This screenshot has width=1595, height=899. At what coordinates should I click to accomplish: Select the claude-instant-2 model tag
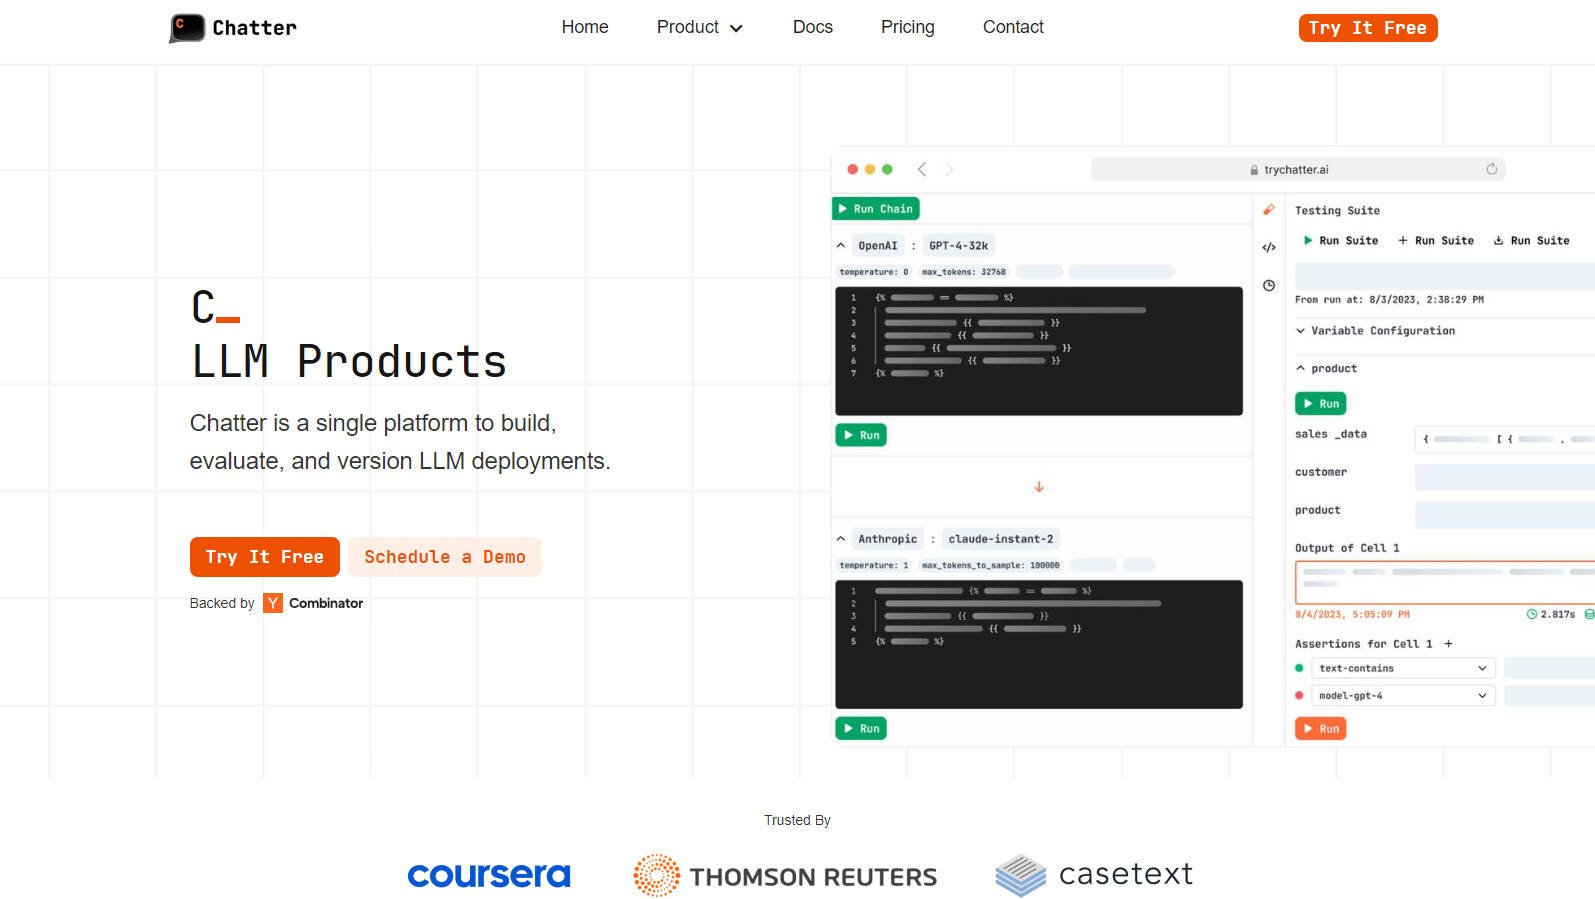(1001, 539)
